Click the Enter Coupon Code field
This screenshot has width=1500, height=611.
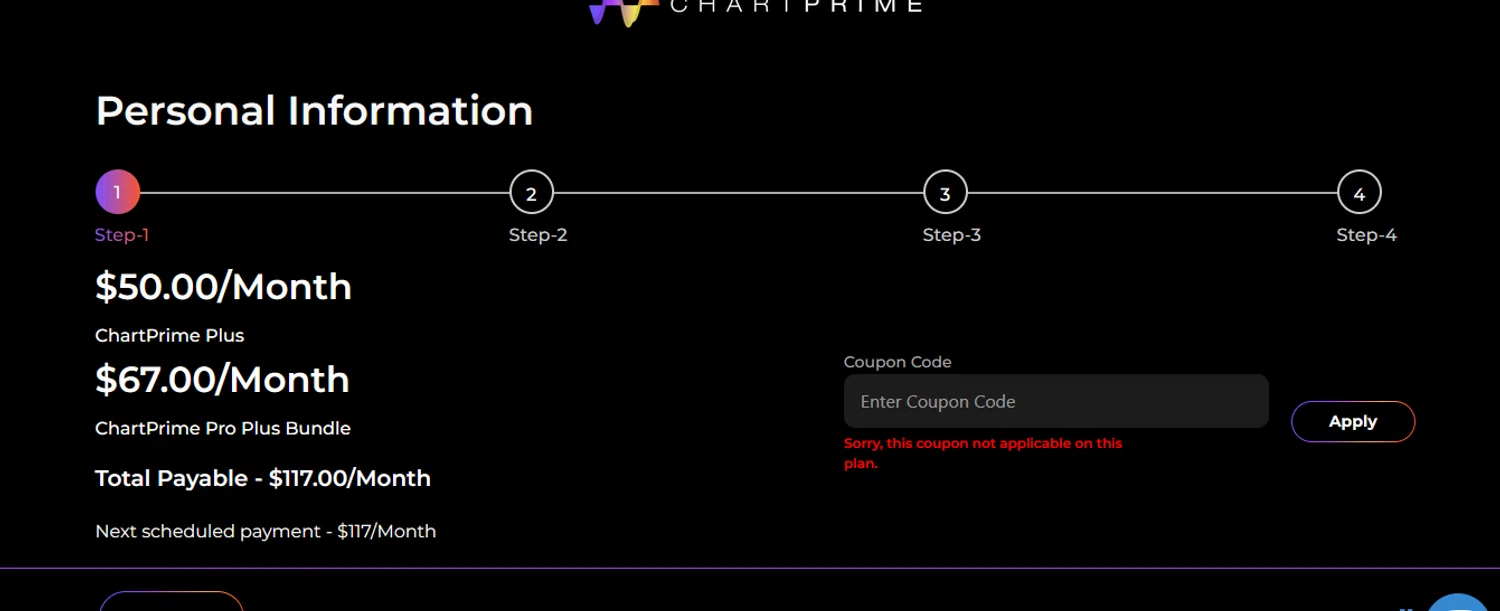(x=1056, y=401)
